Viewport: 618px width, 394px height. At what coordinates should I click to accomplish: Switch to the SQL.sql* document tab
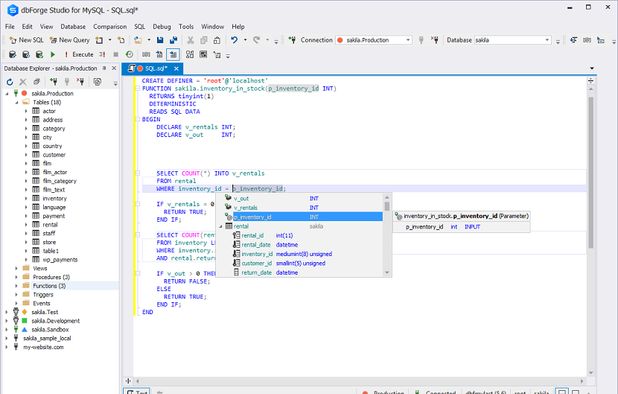point(152,69)
